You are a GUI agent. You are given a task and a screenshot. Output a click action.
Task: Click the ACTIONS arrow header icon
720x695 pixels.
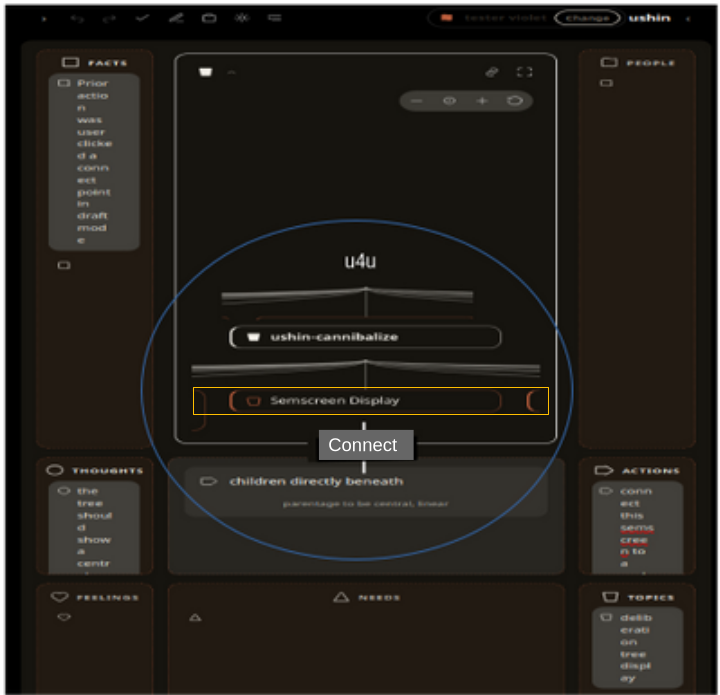point(603,471)
